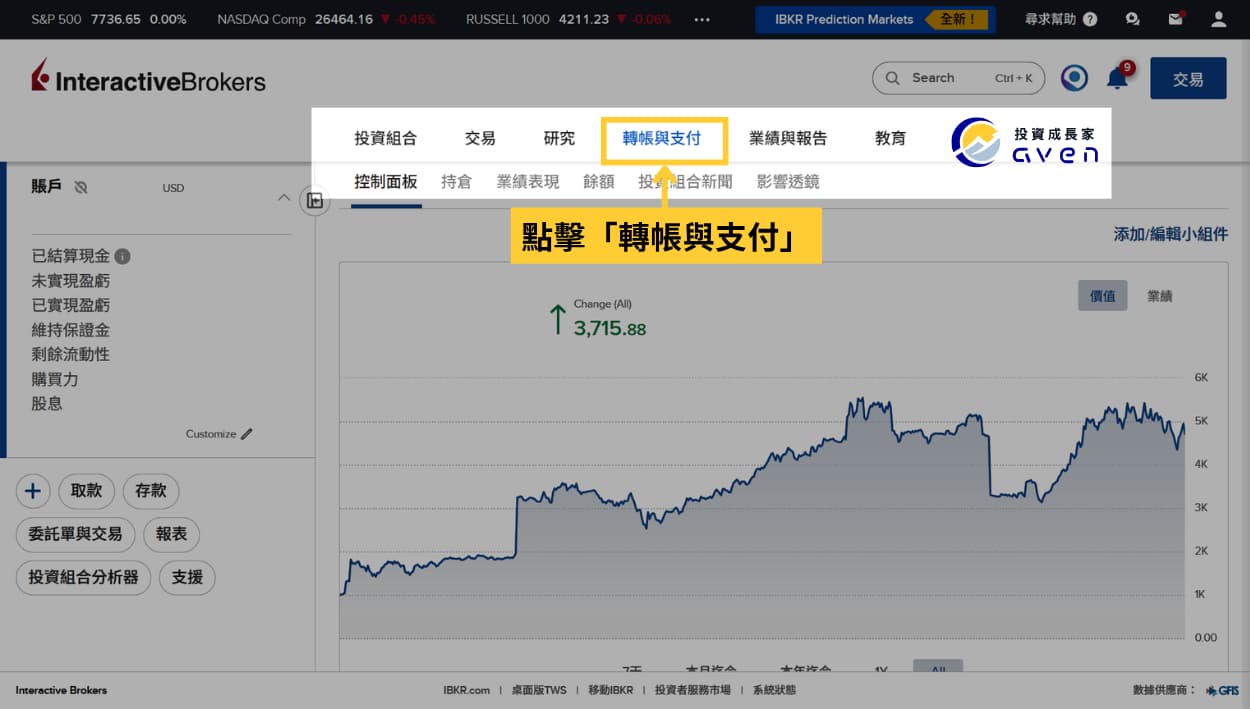Screen dimensions: 1250x709
Task: Collapse the 賬戶 panel chevron
Action: pos(283,198)
